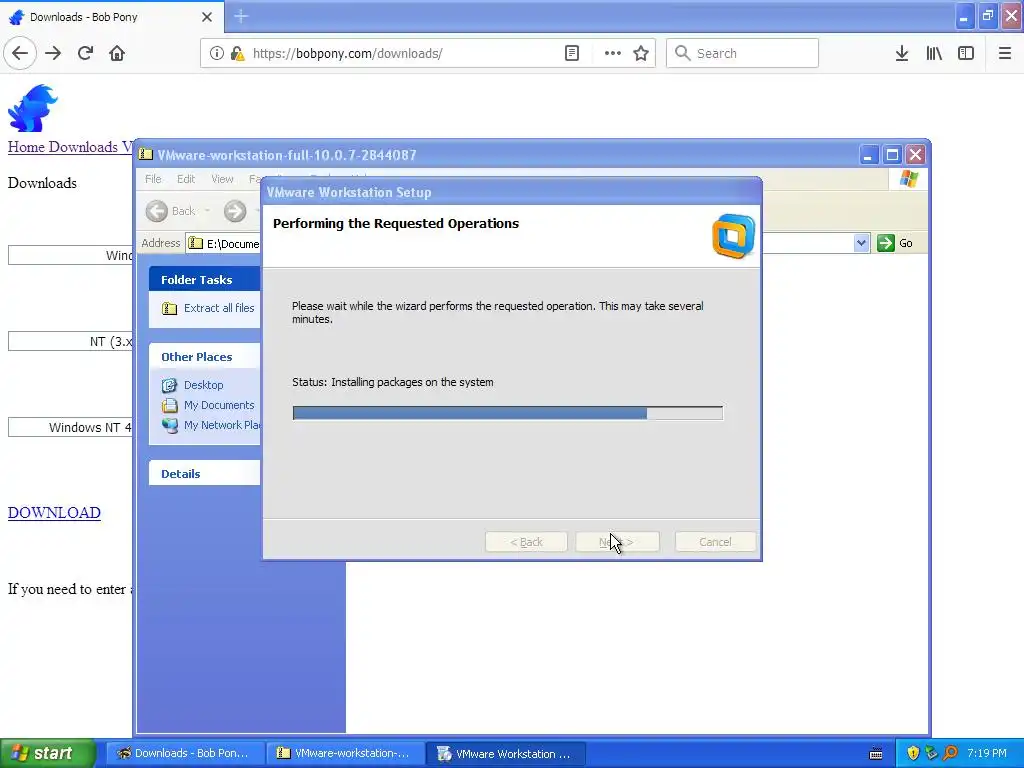Toggle reader view icon

click(x=572, y=54)
